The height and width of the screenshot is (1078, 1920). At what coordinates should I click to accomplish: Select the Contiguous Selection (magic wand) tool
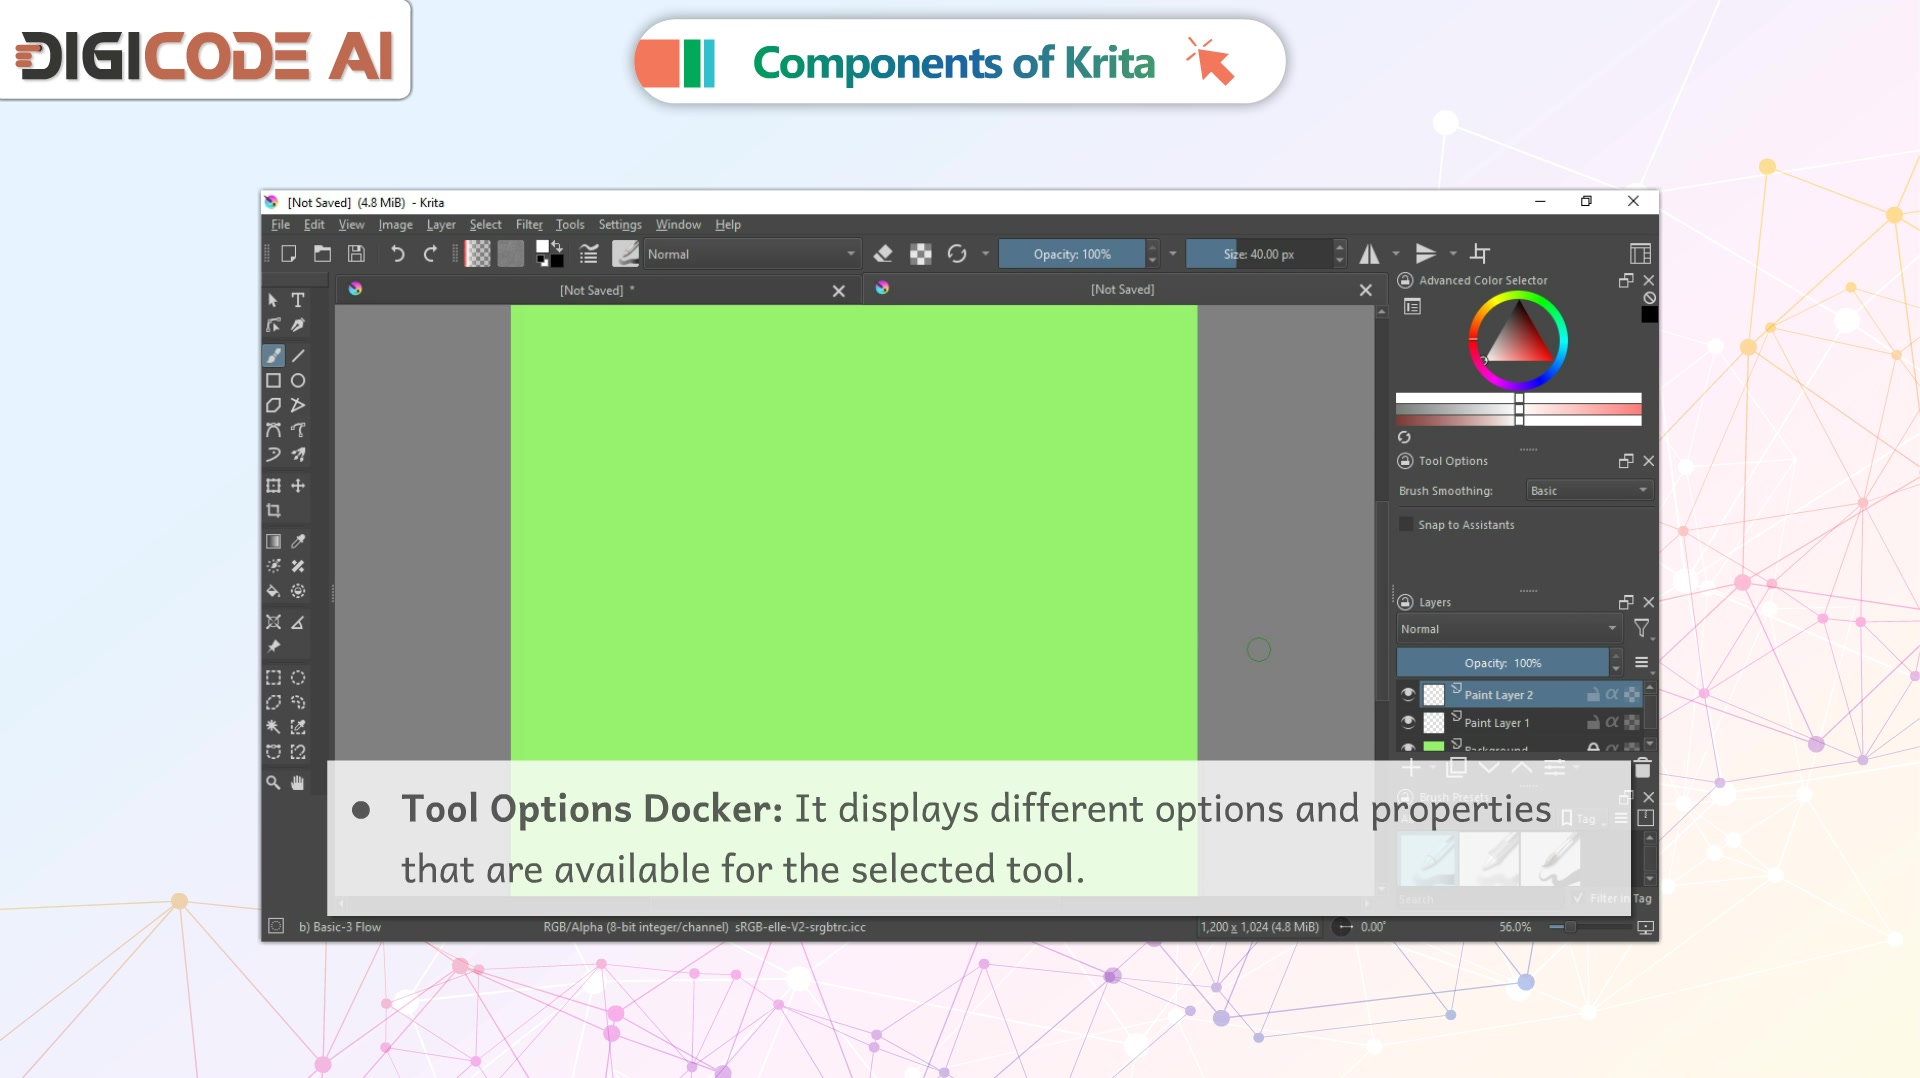(273, 727)
